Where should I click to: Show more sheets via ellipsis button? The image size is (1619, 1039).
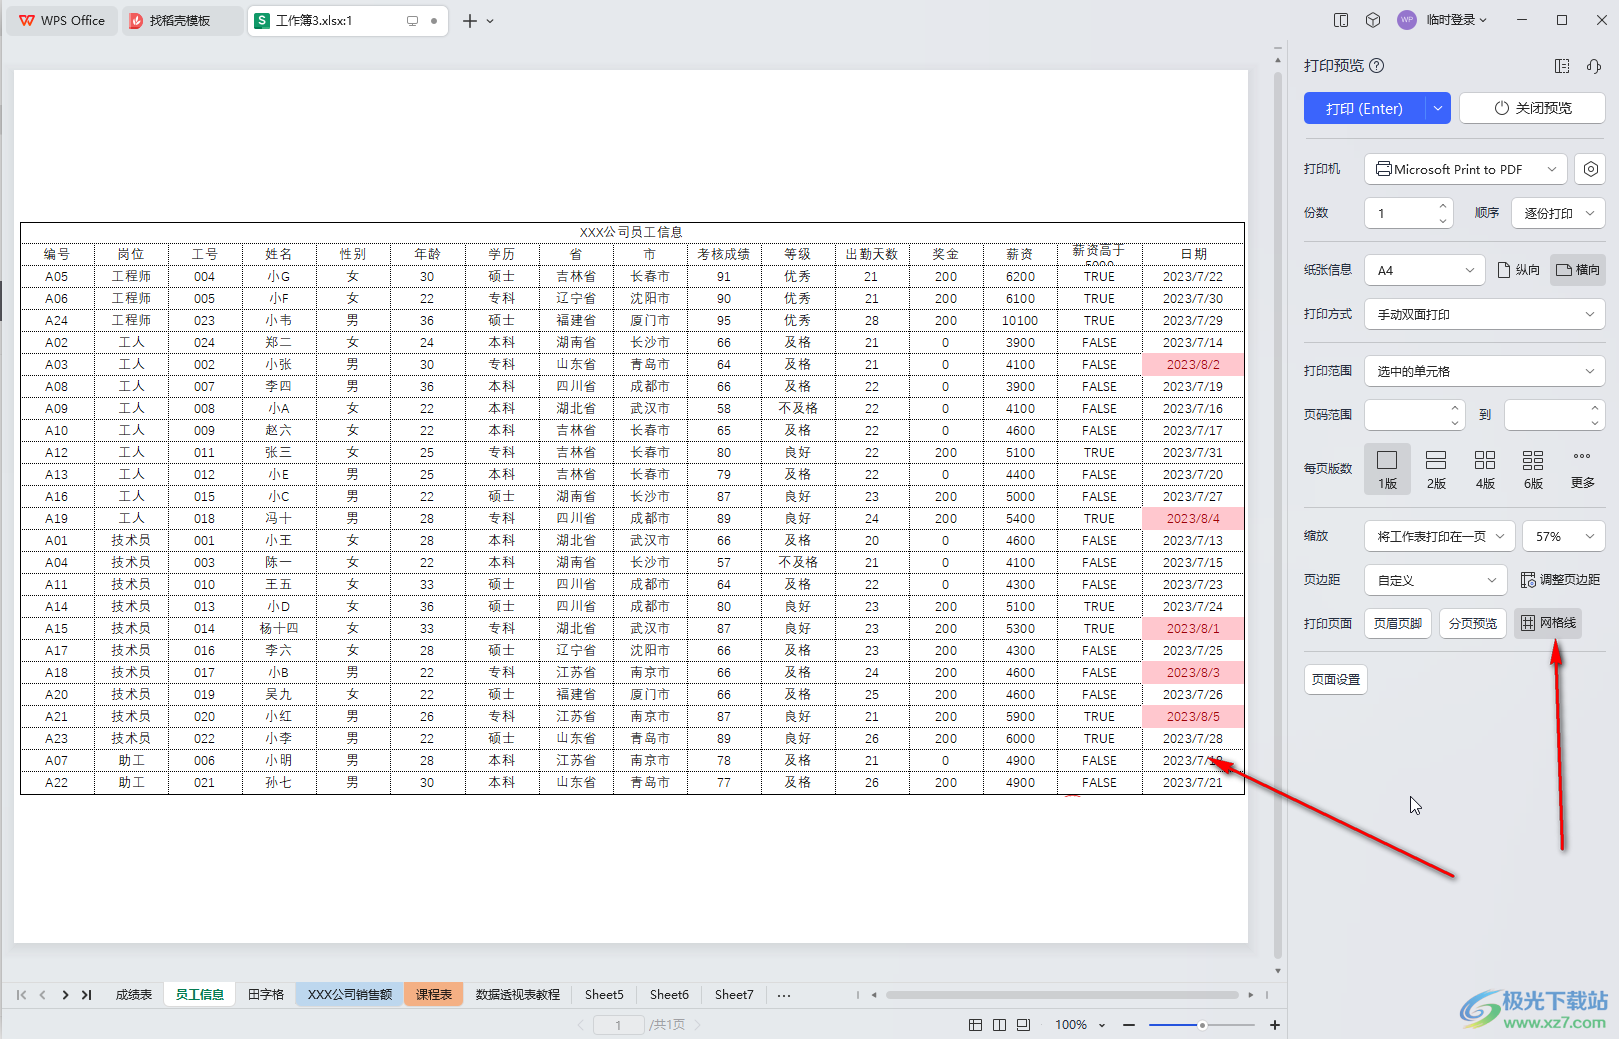tap(784, 995)
